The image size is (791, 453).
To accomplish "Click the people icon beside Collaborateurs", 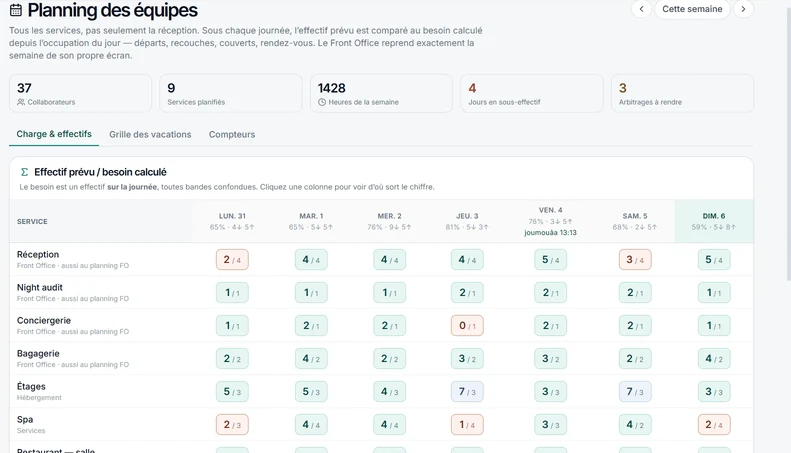I will click(21, 102).
